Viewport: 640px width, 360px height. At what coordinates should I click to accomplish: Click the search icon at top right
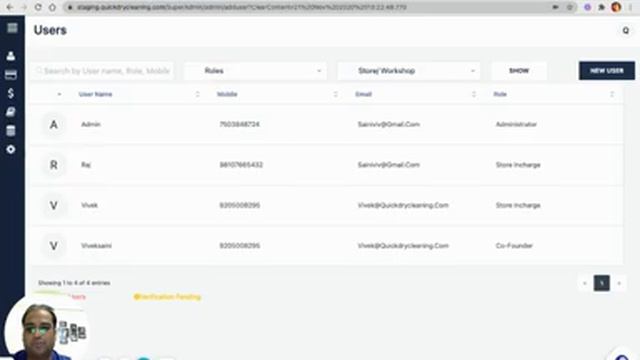coord(625,31)
